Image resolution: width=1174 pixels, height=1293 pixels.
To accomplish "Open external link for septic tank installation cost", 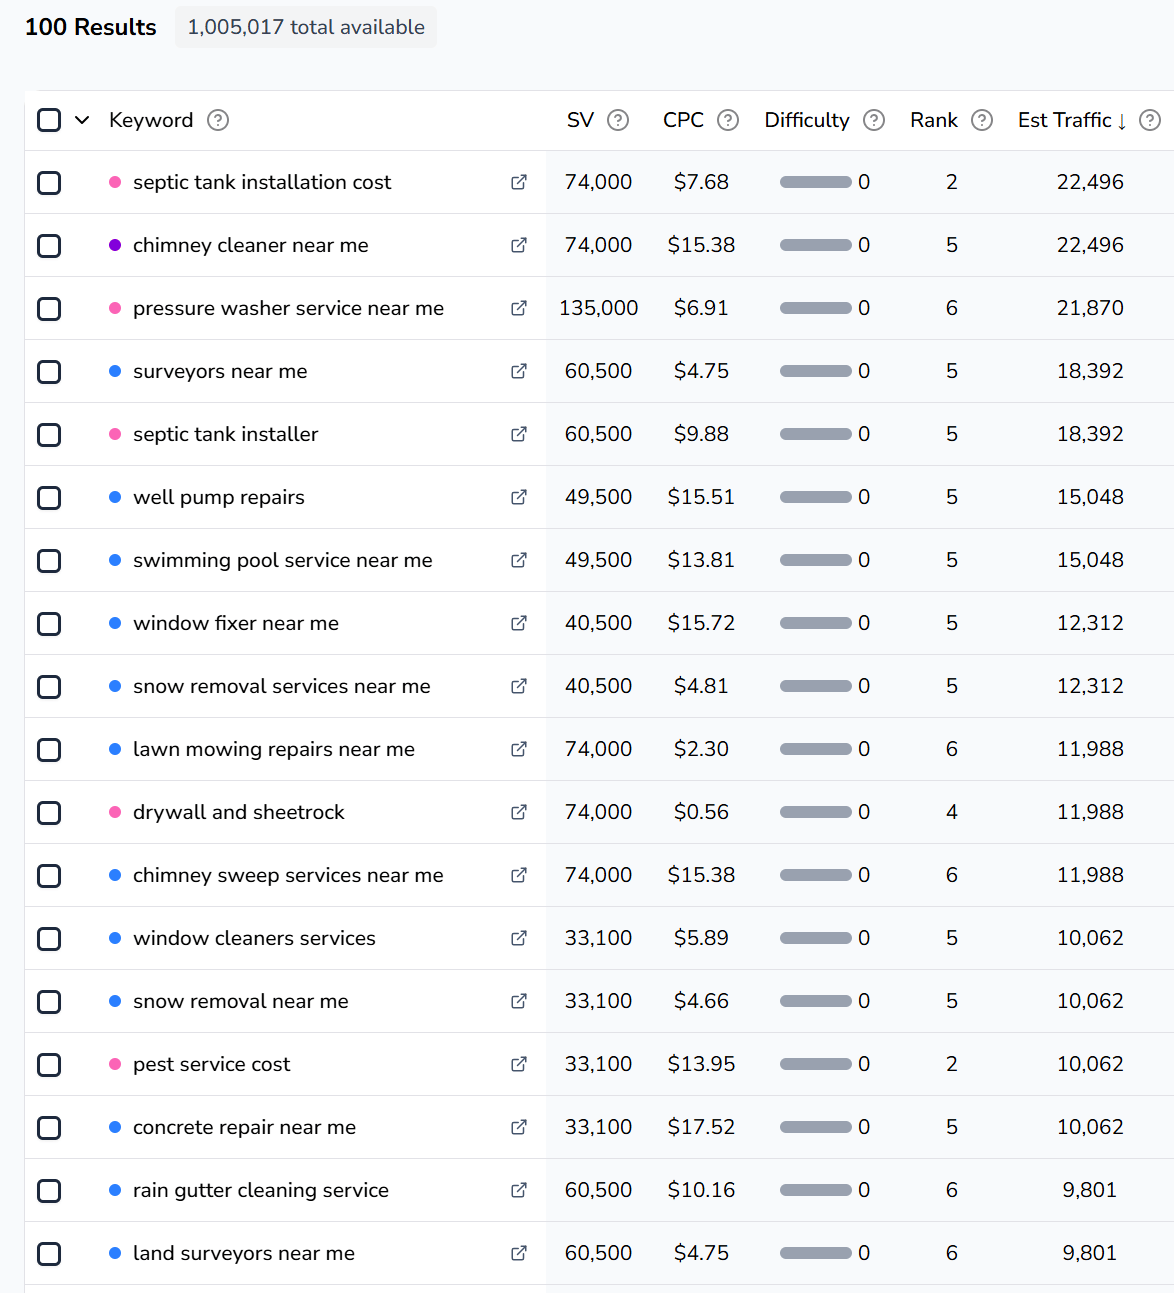I will (x=518, y=182).
